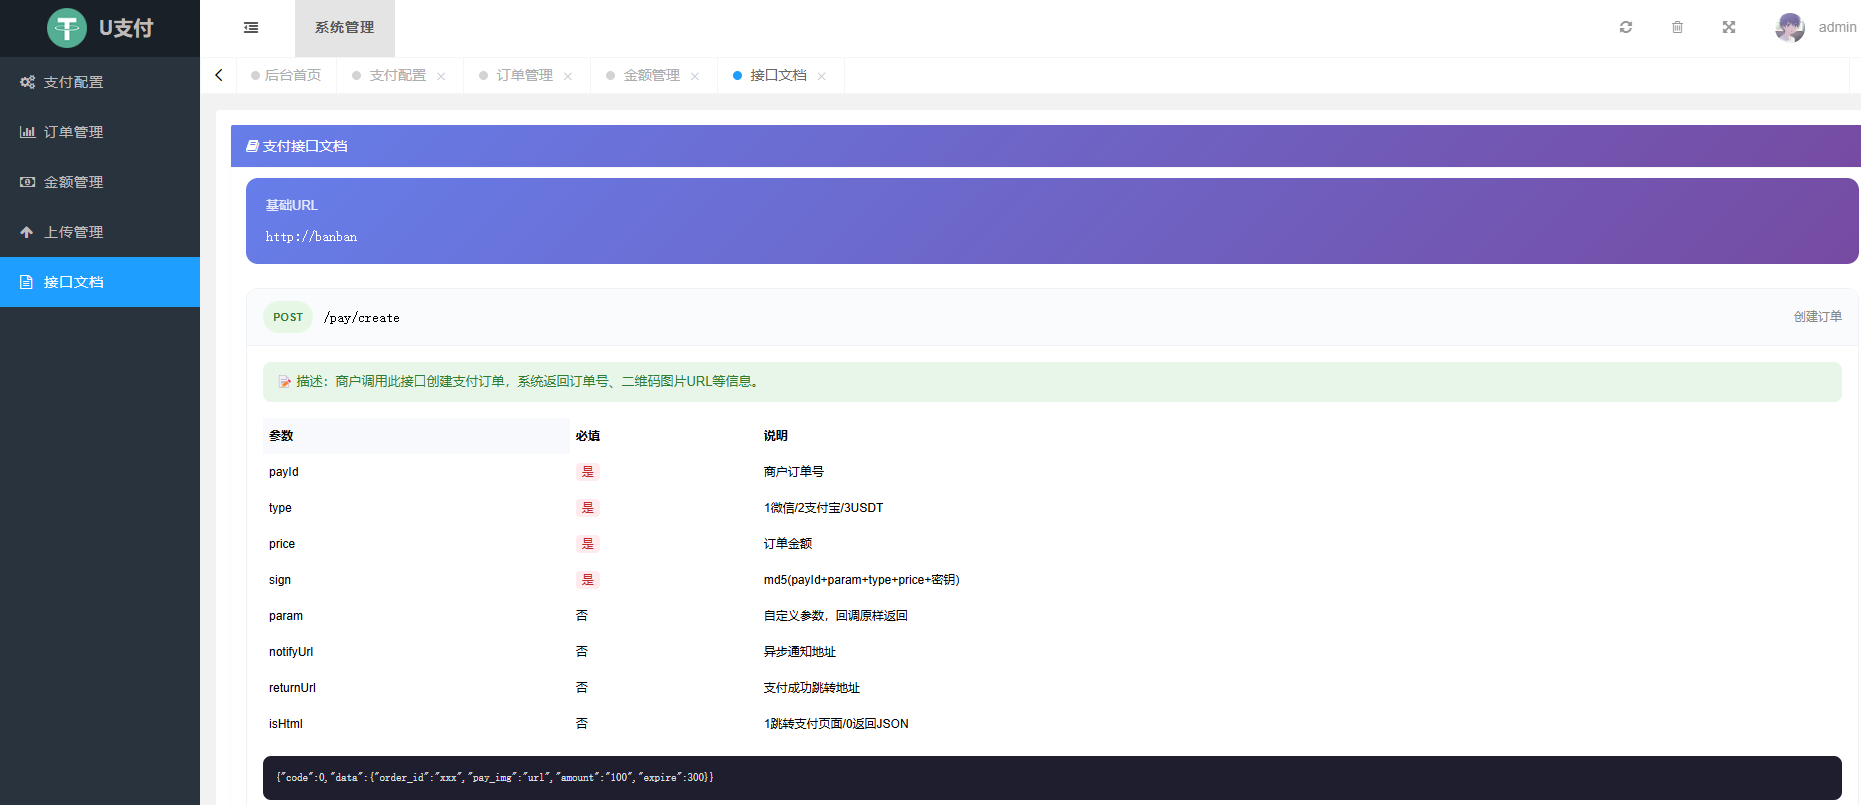The image size is (1861, 805).
Task: Click the 否 value in notifyUrl row
Action: [x=582, y=652]
